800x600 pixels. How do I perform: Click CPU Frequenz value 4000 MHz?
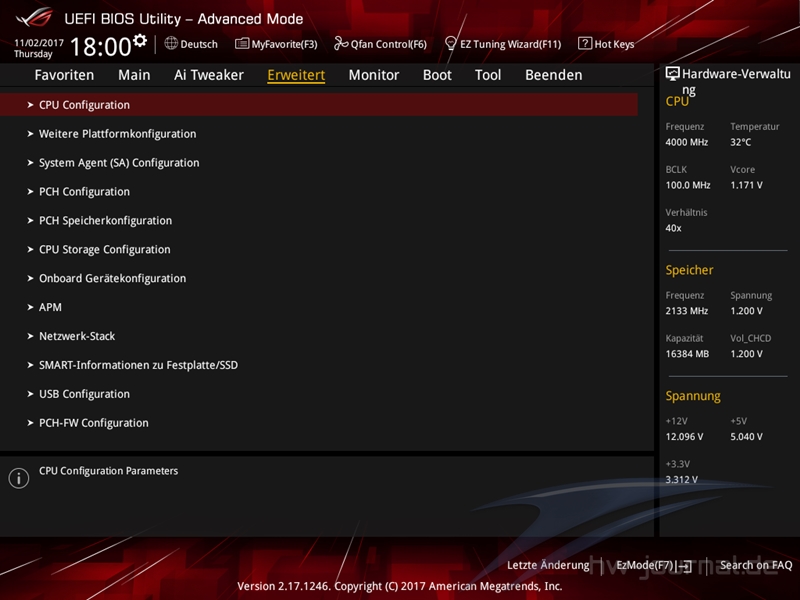[687, 142]
